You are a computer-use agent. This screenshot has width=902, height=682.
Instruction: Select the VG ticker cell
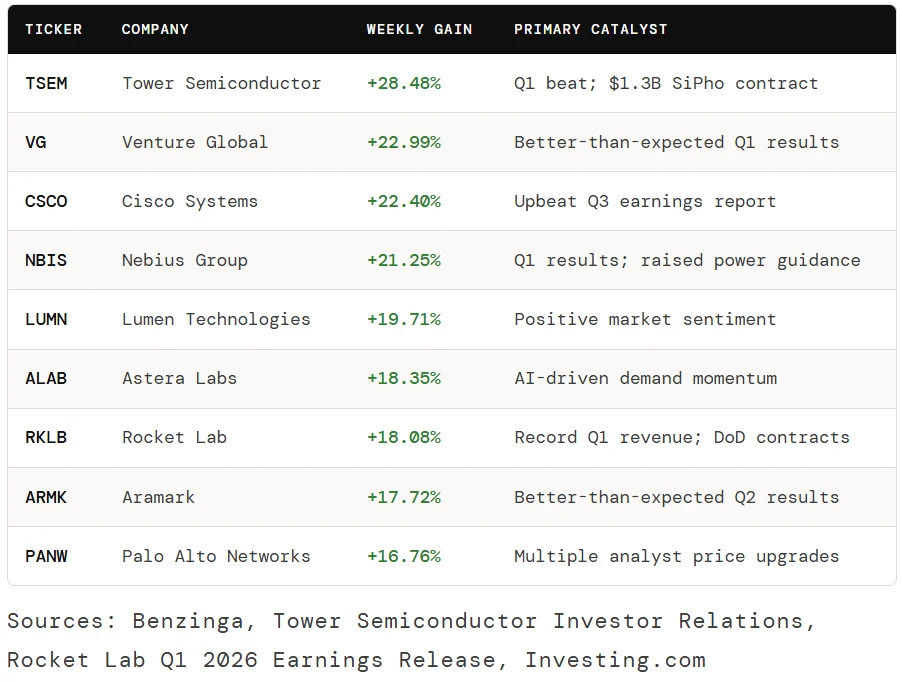tap(36, 142)
